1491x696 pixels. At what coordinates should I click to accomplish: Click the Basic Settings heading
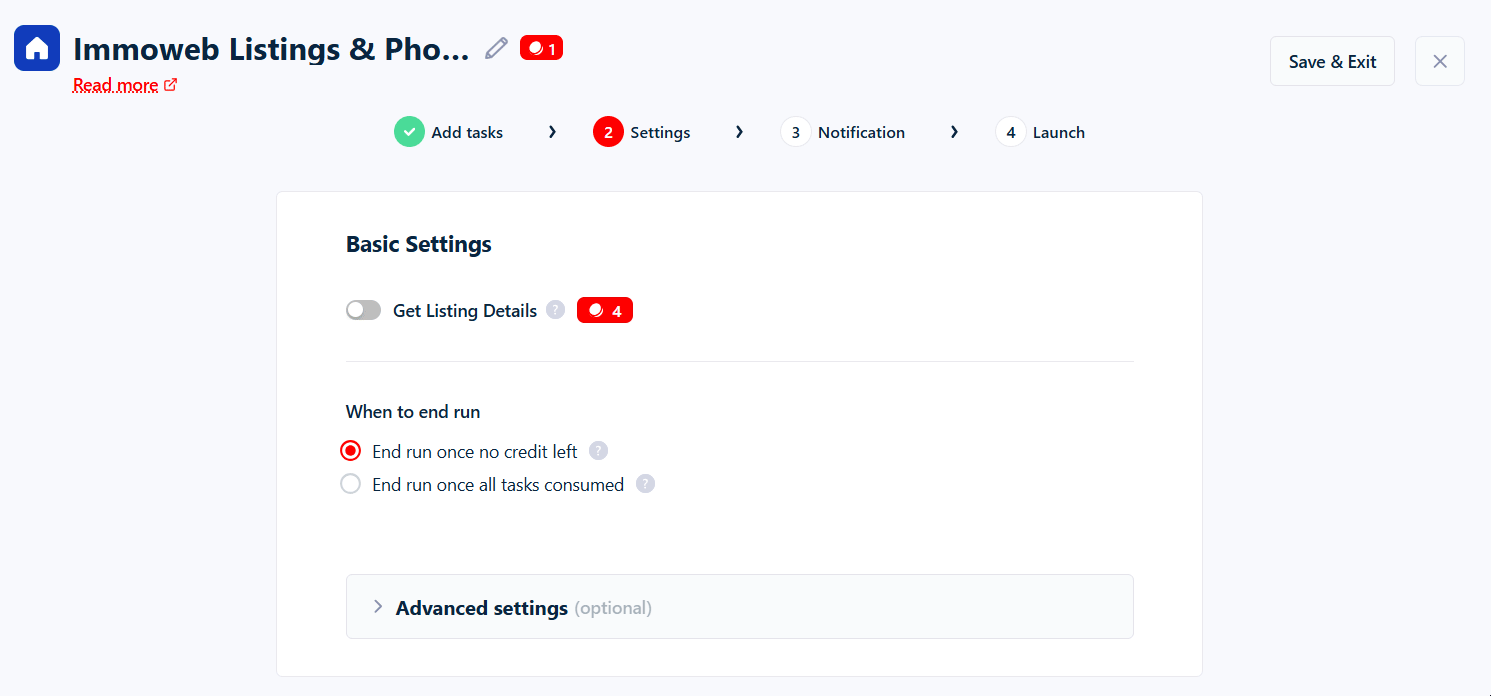point(419,244)
